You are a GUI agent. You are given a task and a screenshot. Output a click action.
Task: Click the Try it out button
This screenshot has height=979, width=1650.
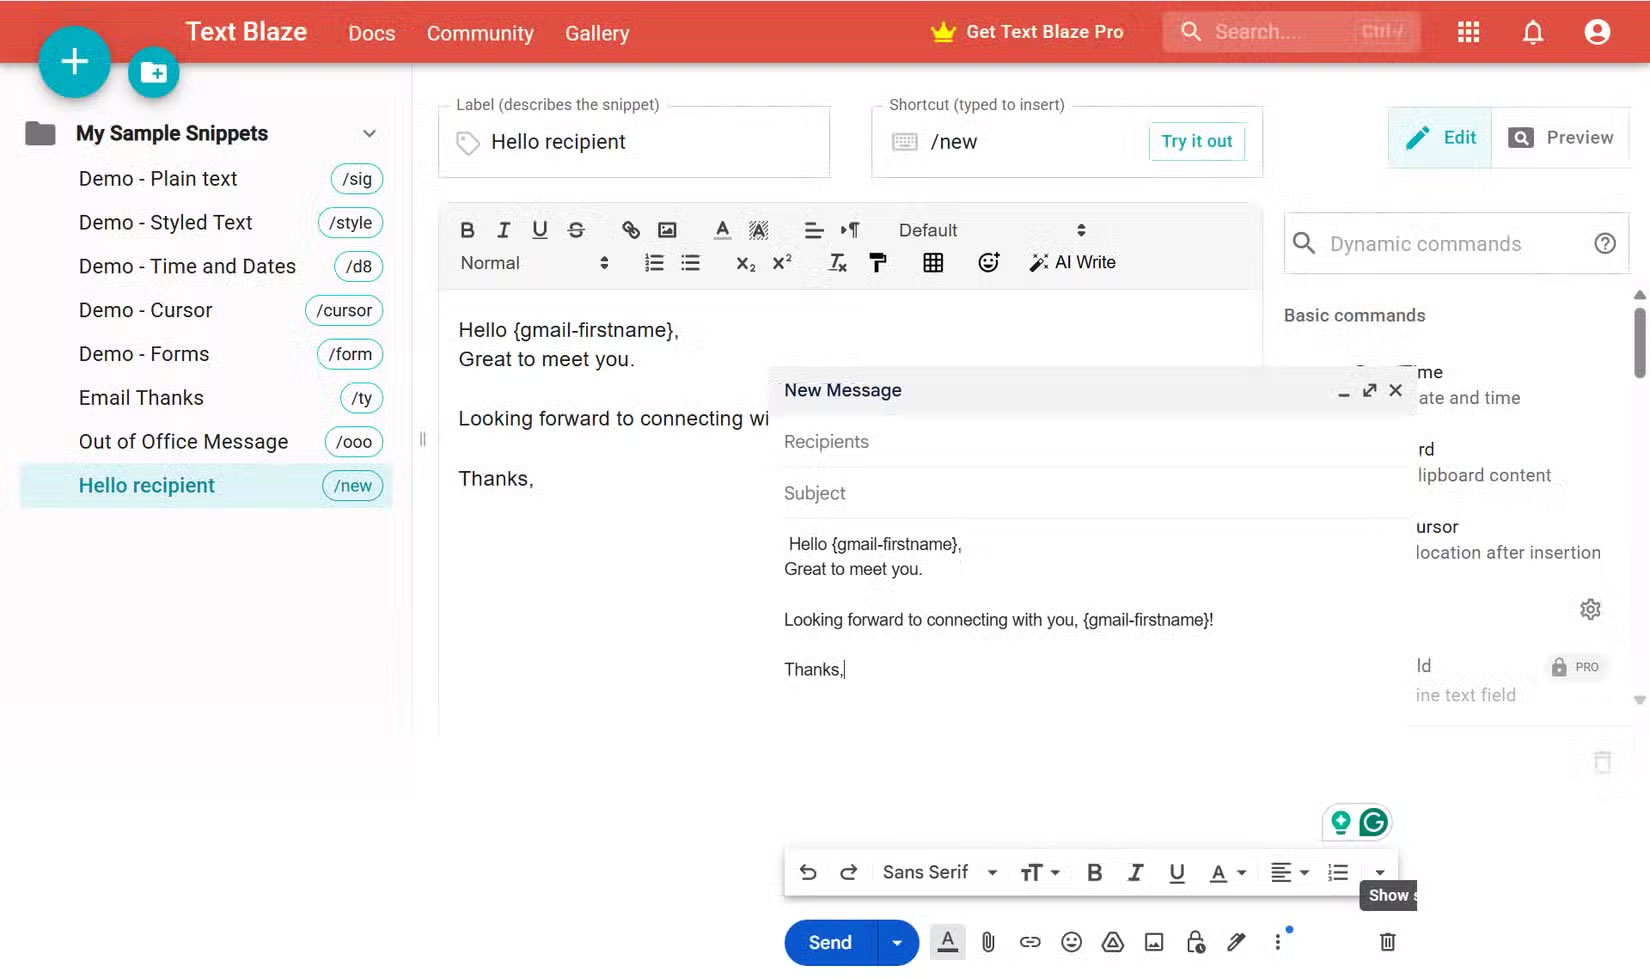click(x=1196, y=141)
